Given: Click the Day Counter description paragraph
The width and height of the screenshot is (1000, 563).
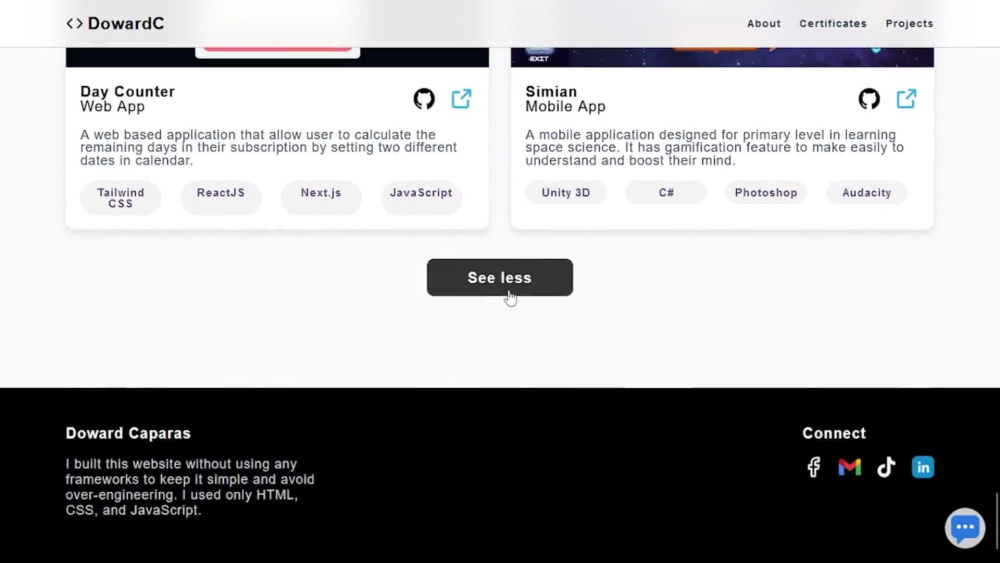Looking at the screenshot, I should point(268,147).
